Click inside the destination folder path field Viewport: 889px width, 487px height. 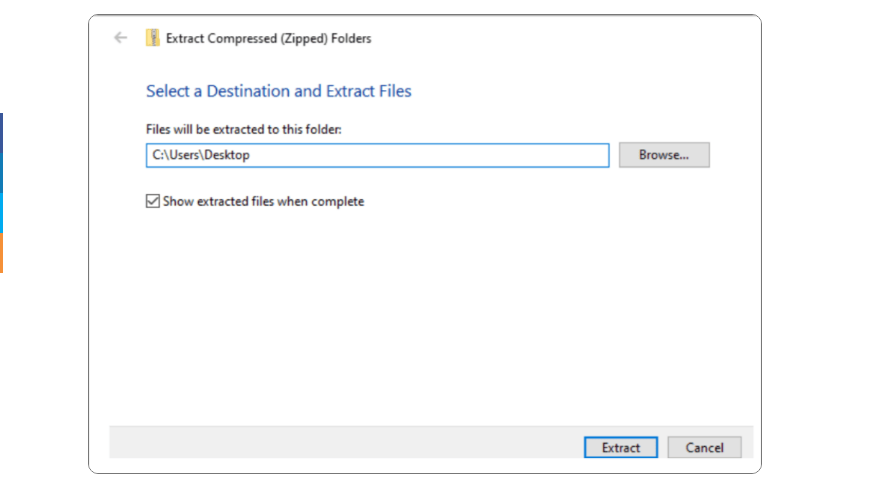click(378, 155)
